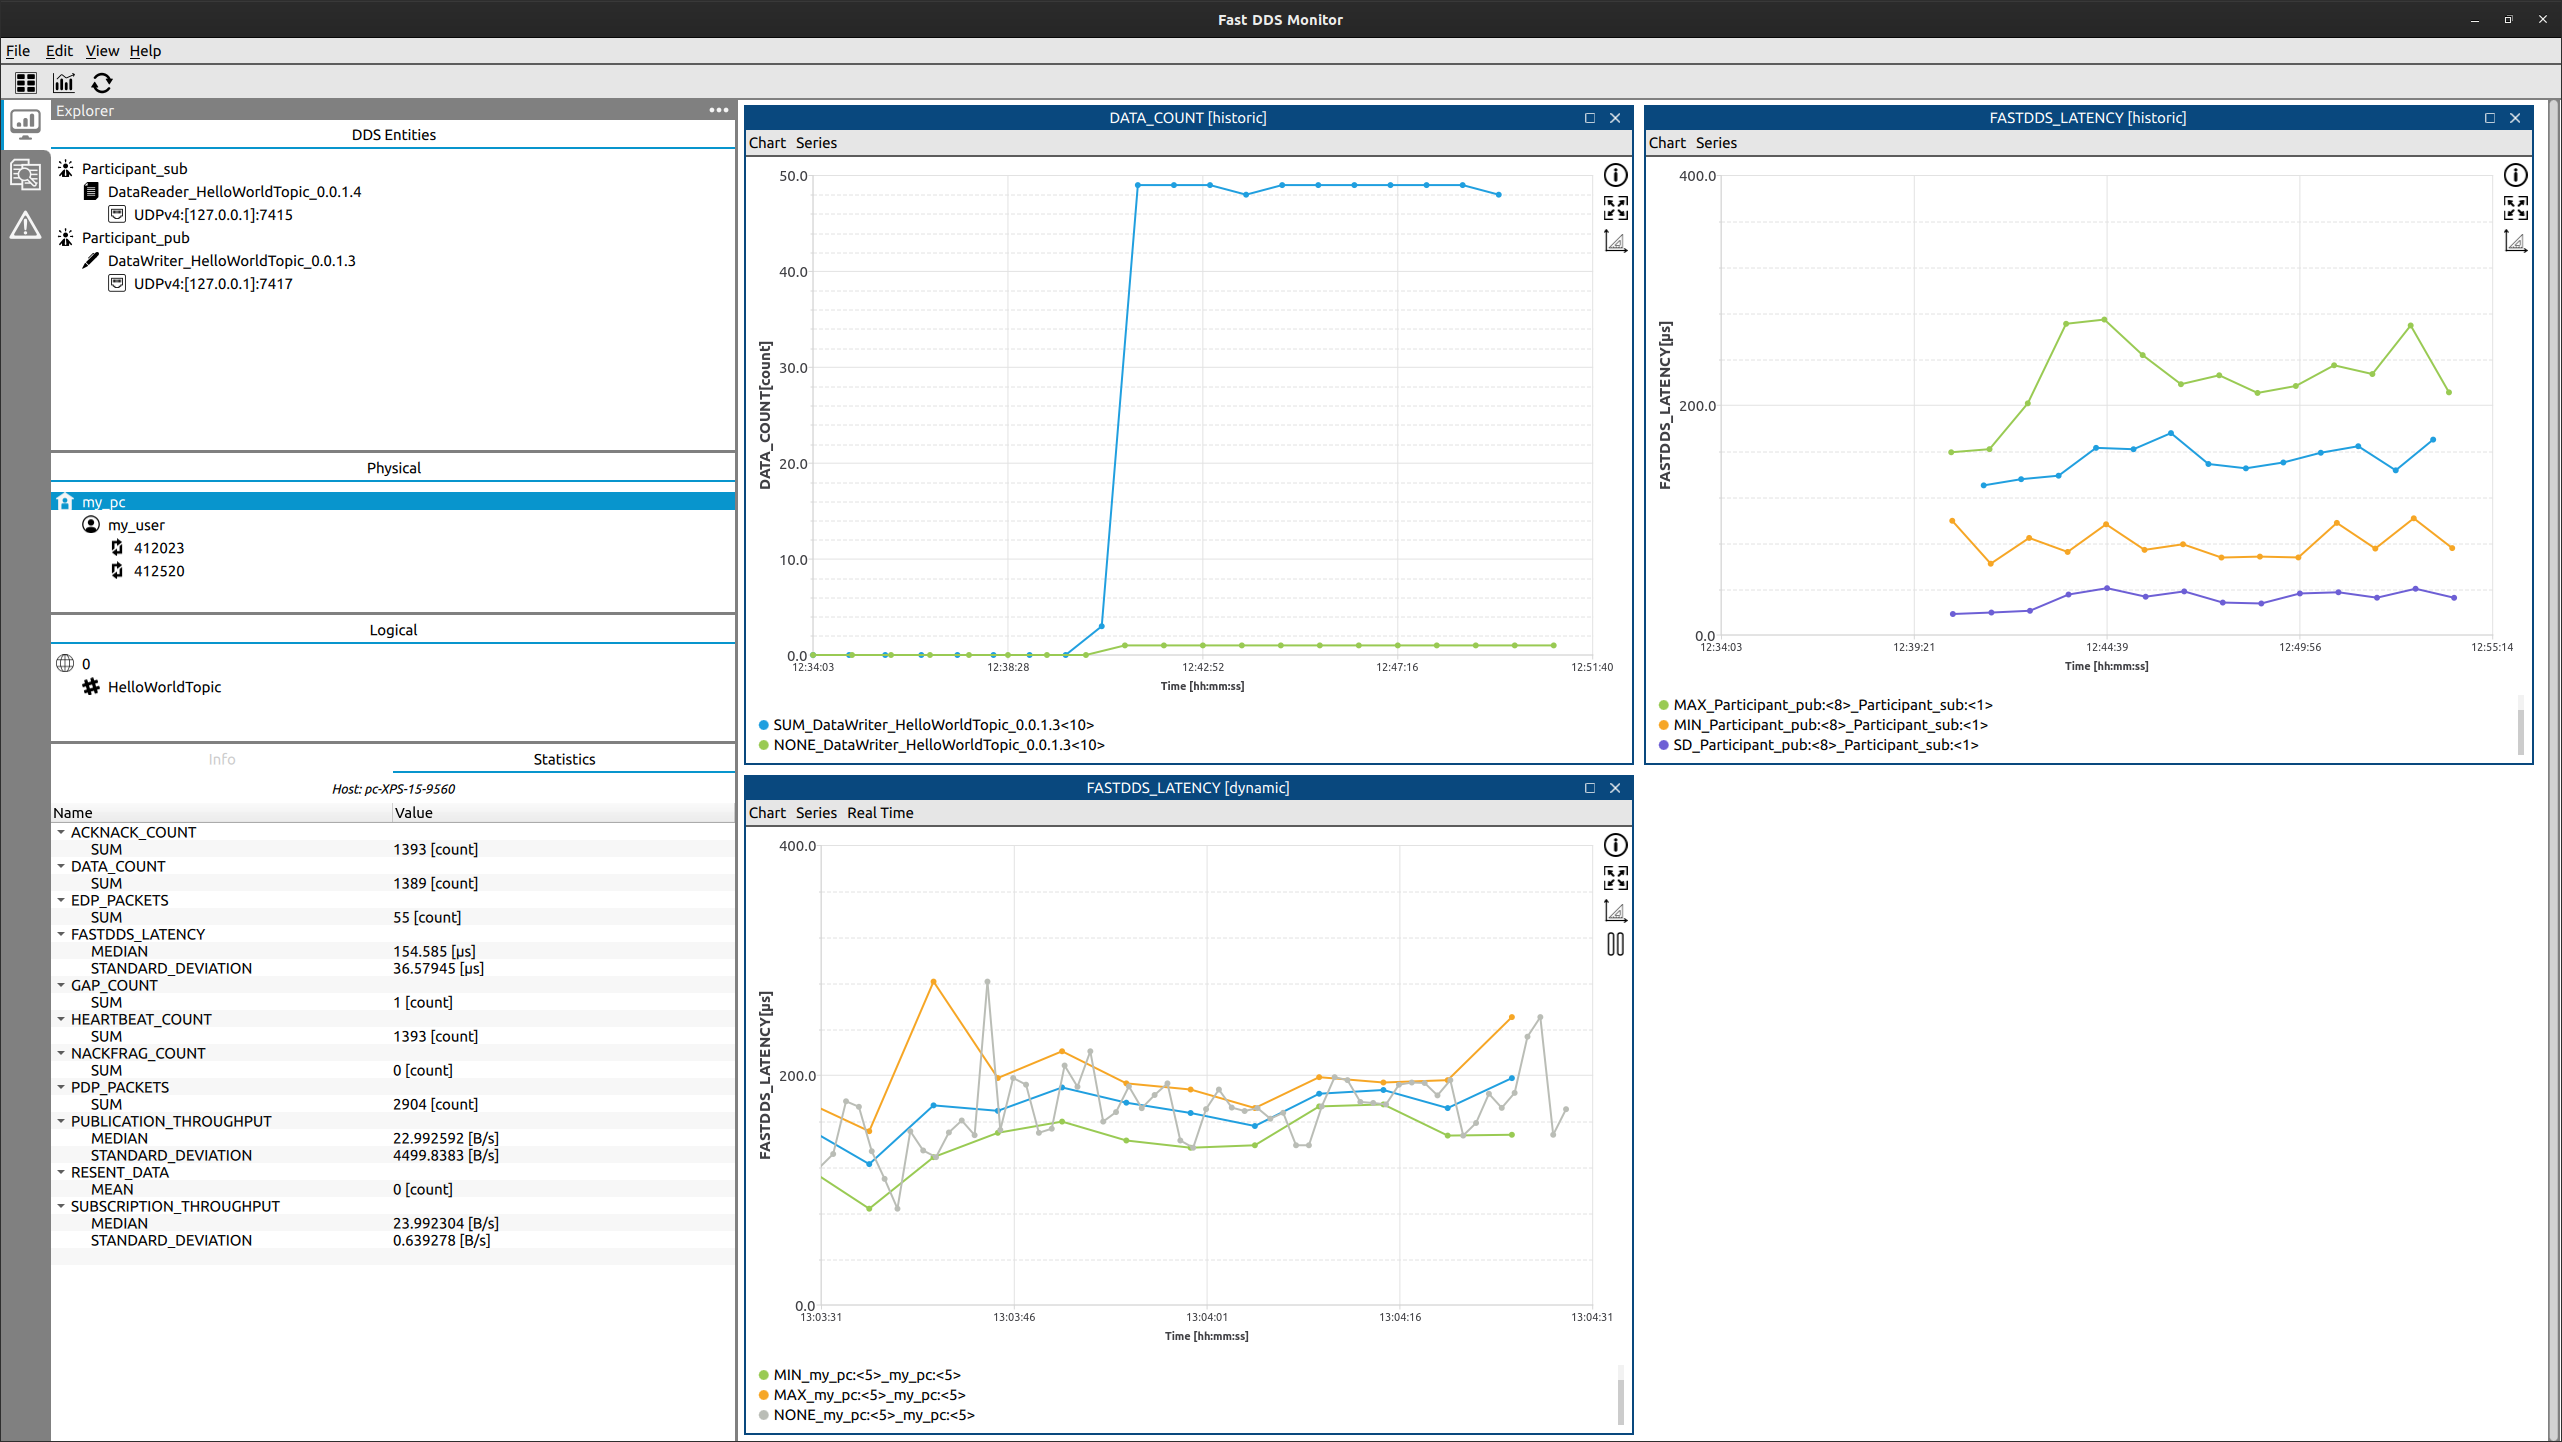This screenshot has width=2562, height=1442.
Task: Show info for FASTDDS_LATENCY historic chart
Action: (x=2515, y=175)
